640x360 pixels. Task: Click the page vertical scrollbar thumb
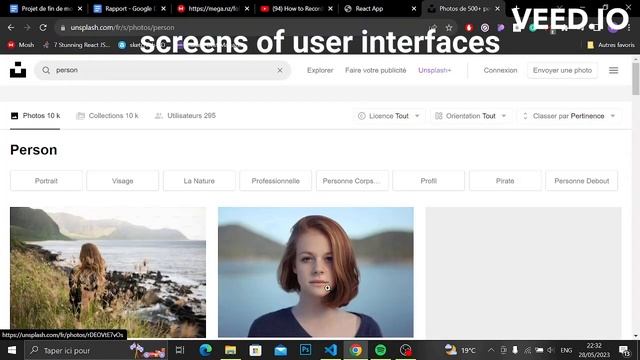coord(636,78)
